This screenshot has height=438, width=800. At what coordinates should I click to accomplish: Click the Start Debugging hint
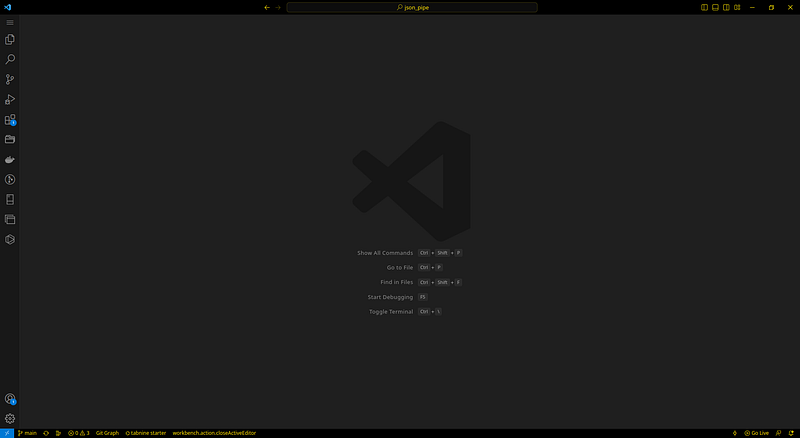point(390,297)
